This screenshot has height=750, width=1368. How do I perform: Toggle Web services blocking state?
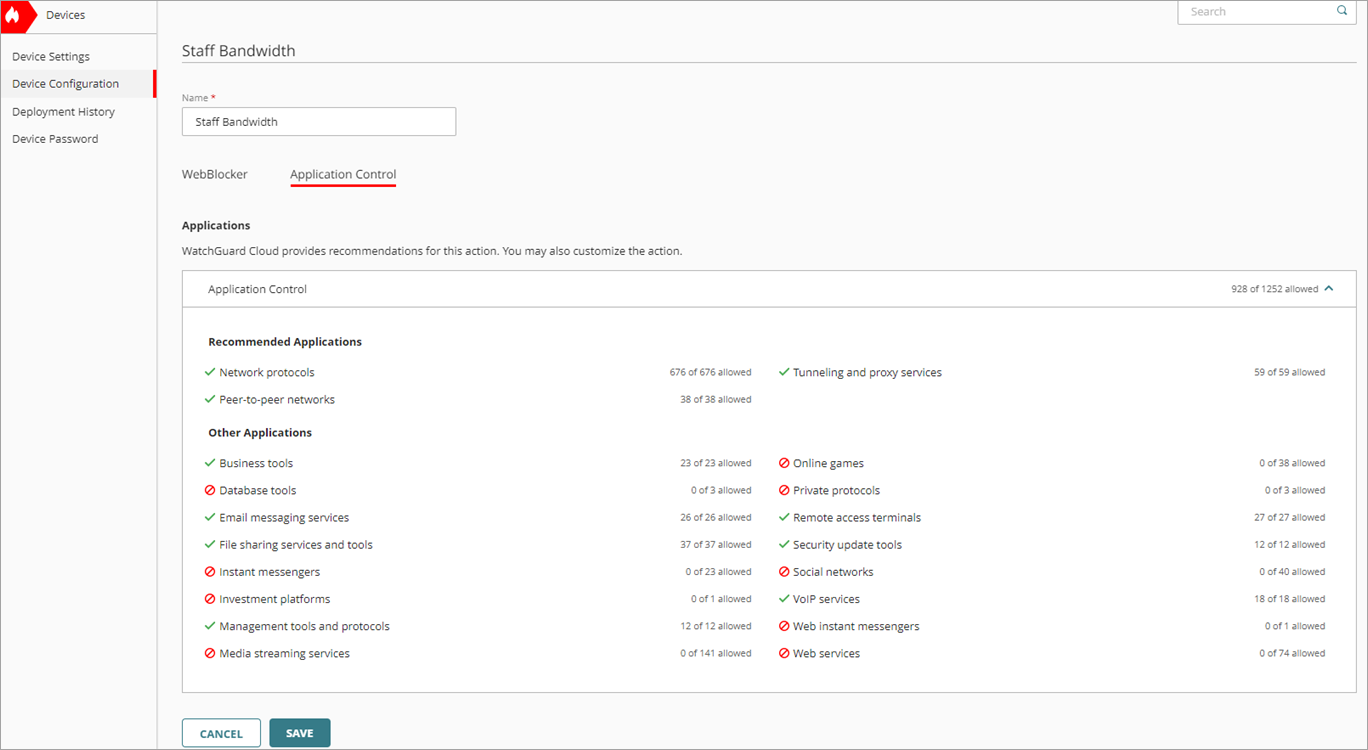point(784,652)
